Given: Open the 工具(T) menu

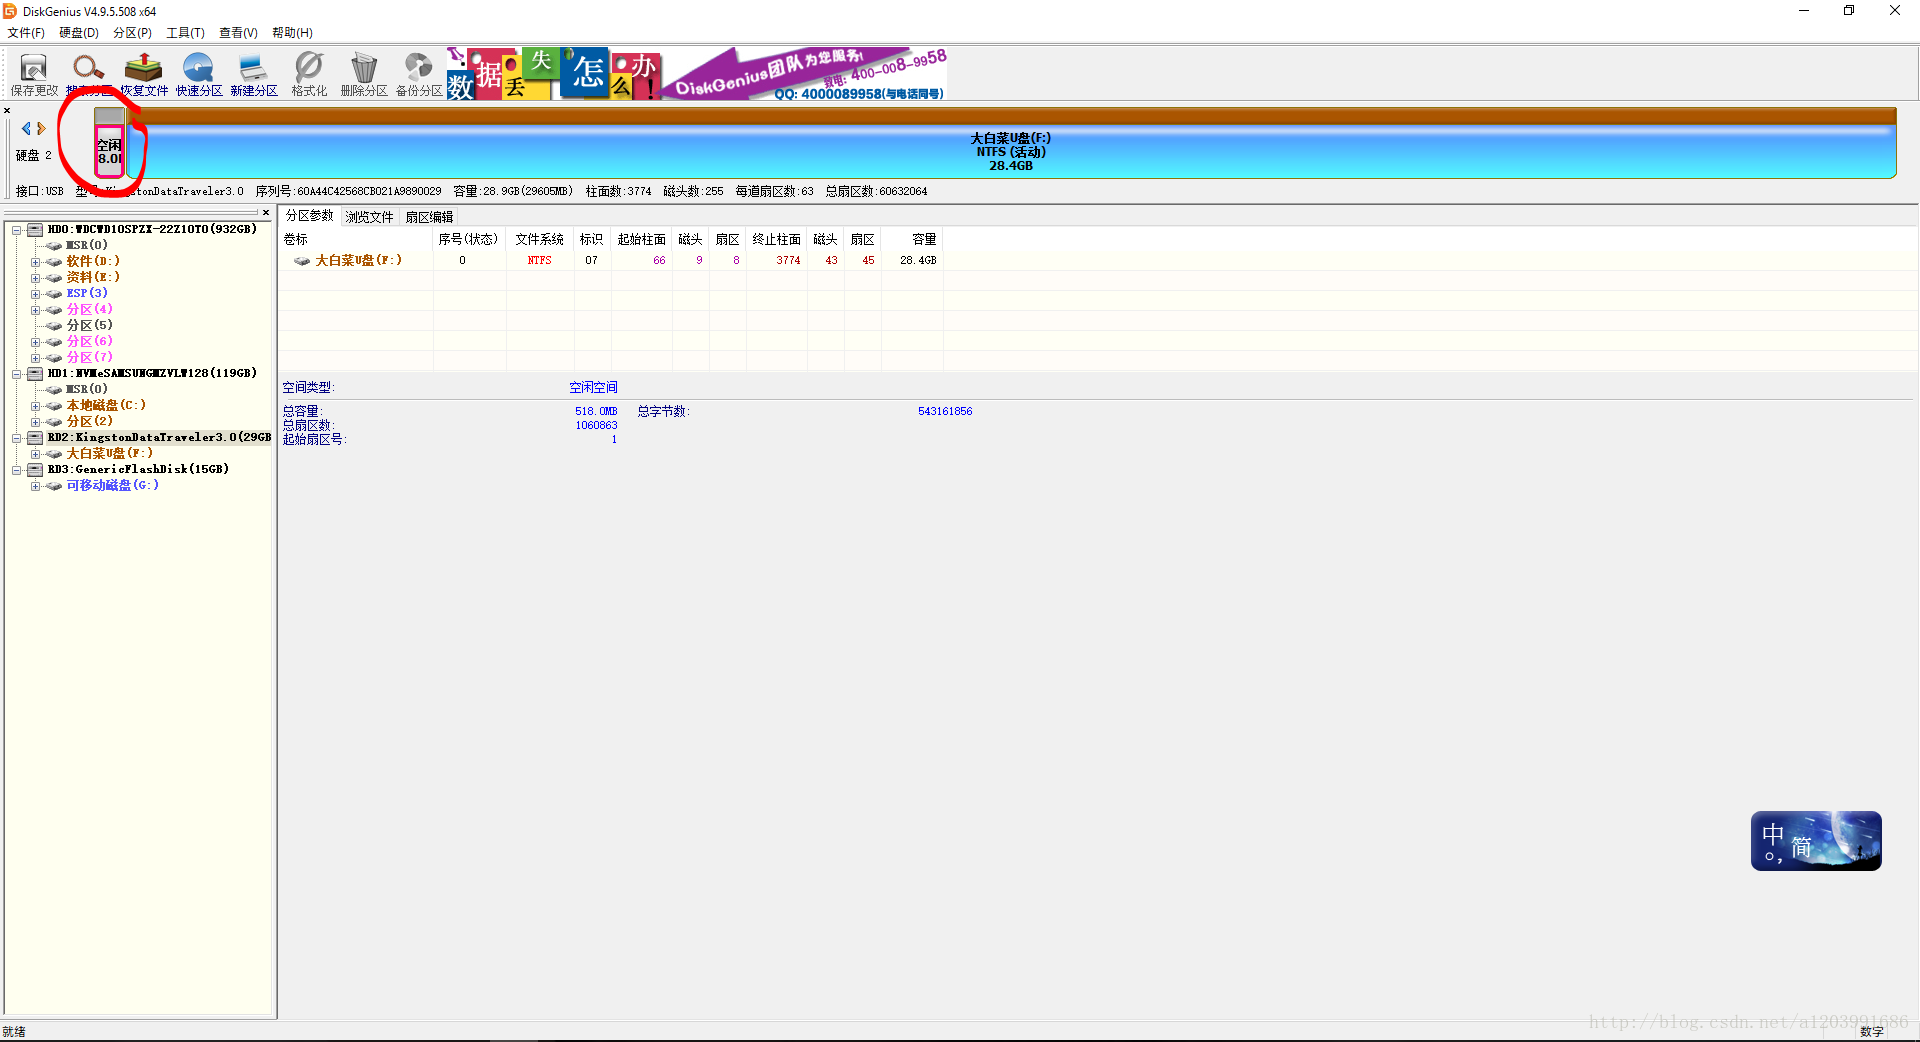Looking at the screenshot, I should click(185, 33).
